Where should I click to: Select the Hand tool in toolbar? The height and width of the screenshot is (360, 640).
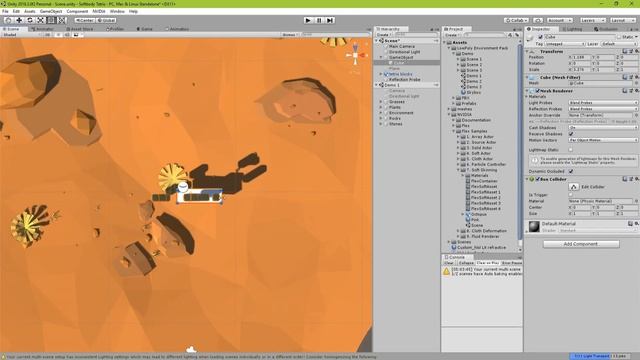click(x=9, y=20)
